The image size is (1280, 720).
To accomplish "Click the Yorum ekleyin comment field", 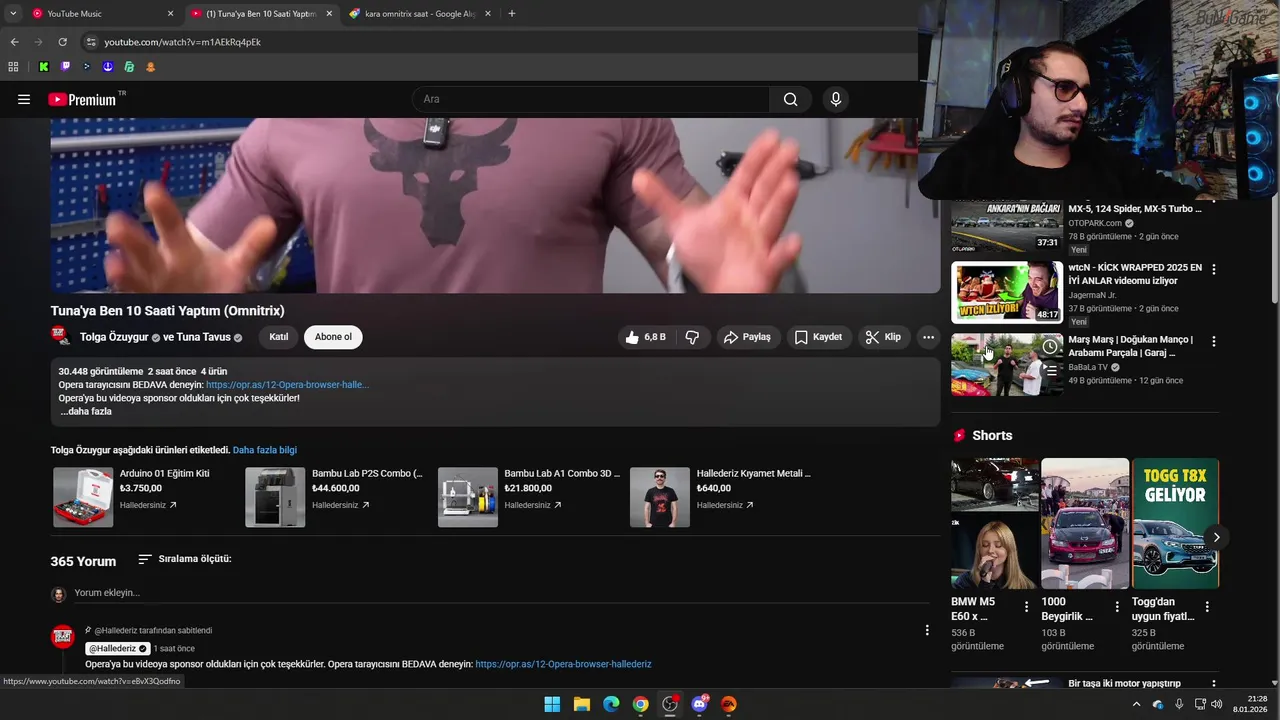I will [500, 593].
